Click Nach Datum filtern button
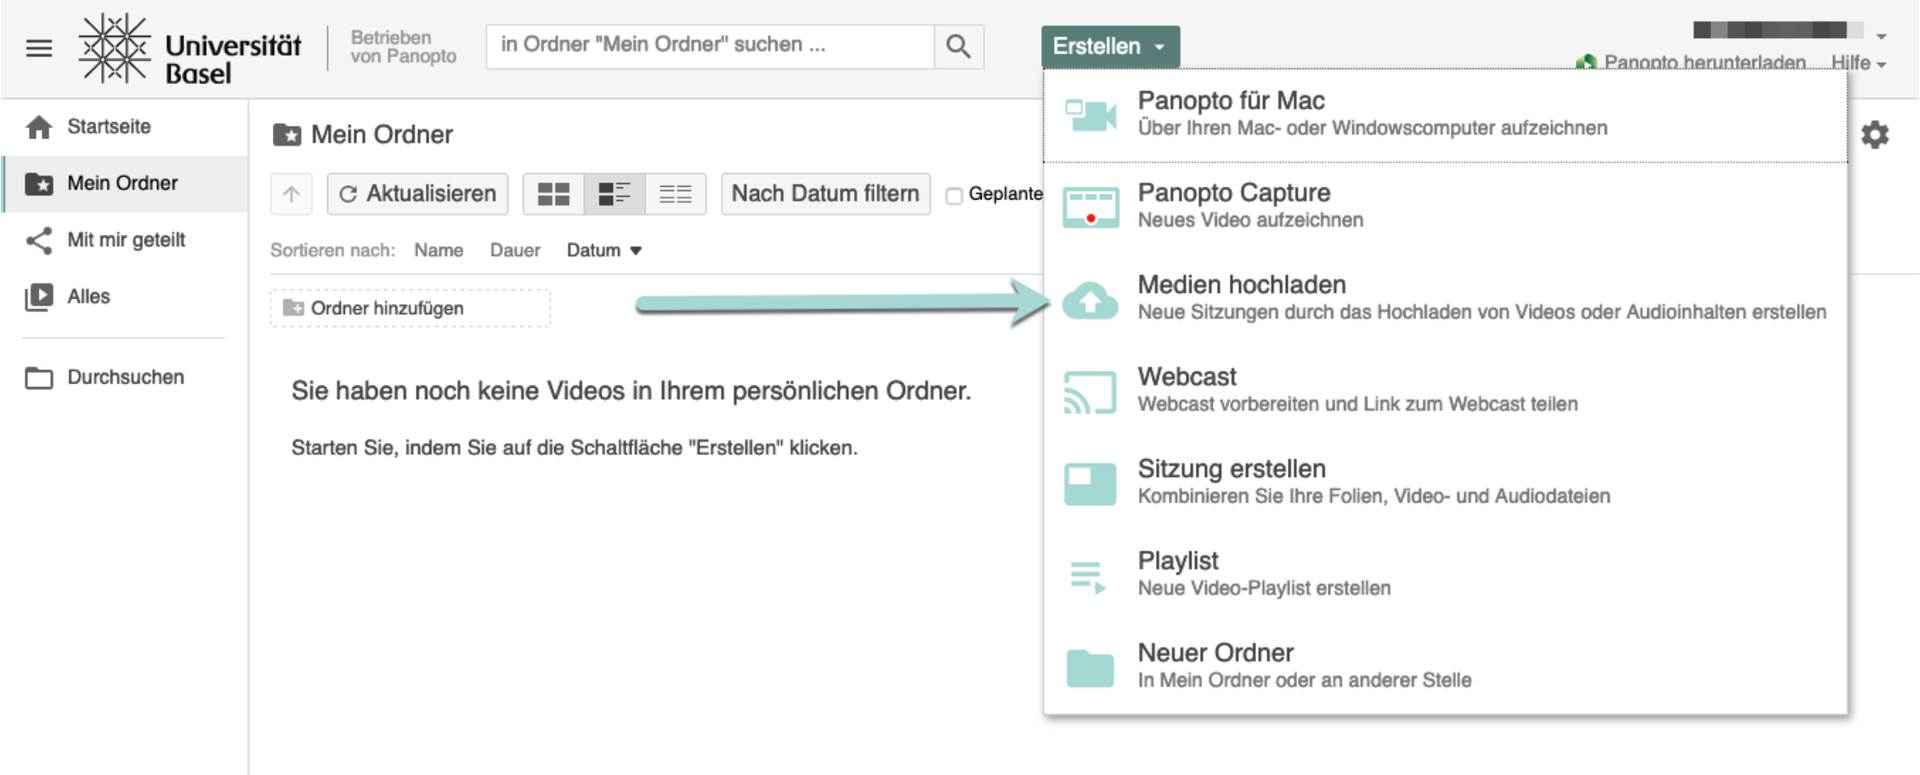1920x775 pixels. point(825,194)
